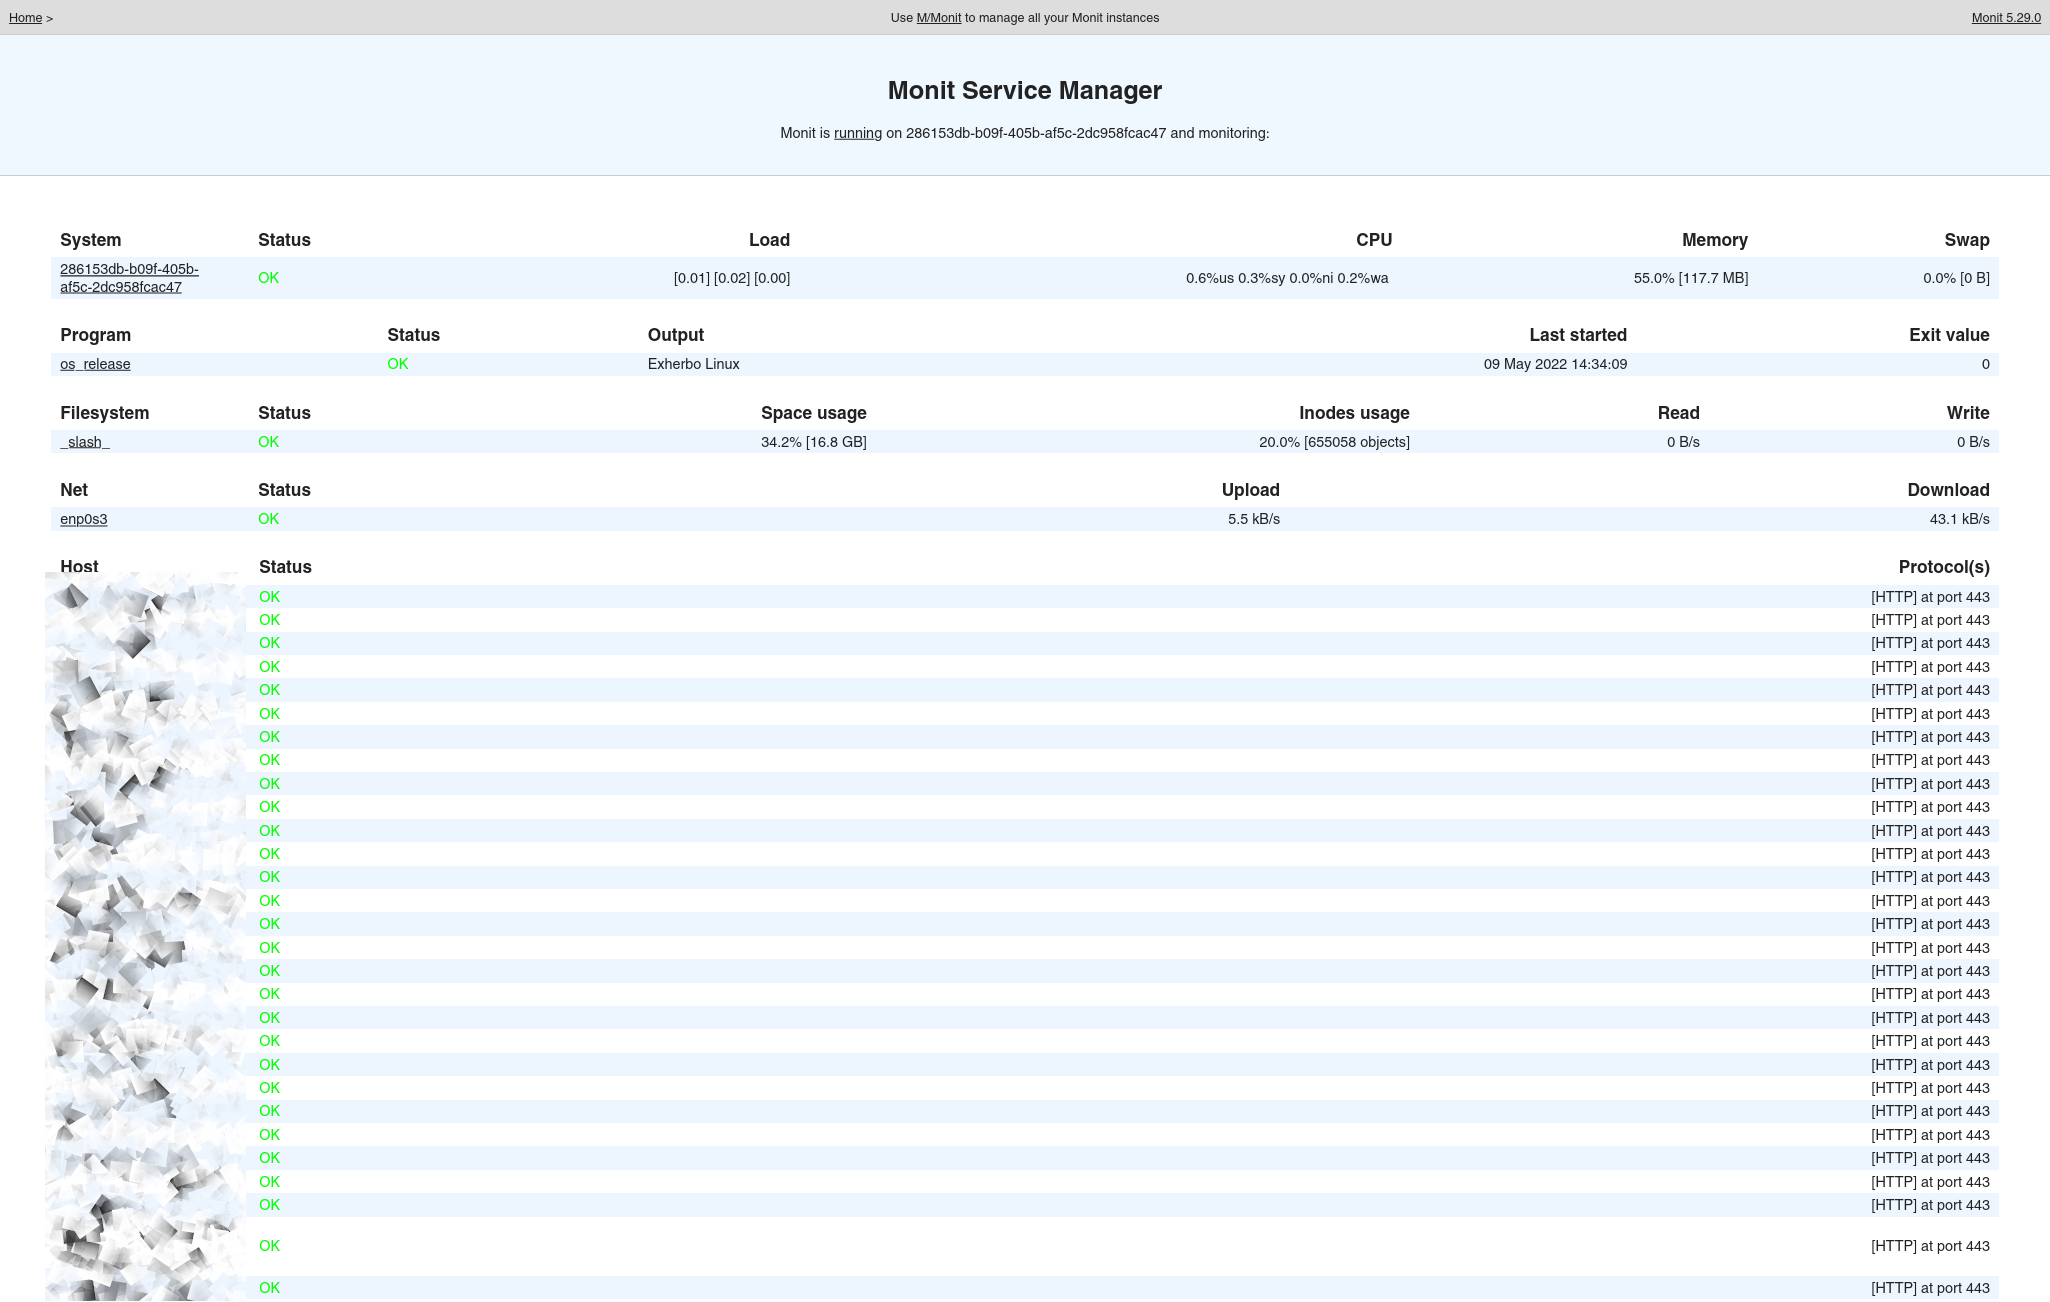Click the System row OK status

(x=268, y=278)
